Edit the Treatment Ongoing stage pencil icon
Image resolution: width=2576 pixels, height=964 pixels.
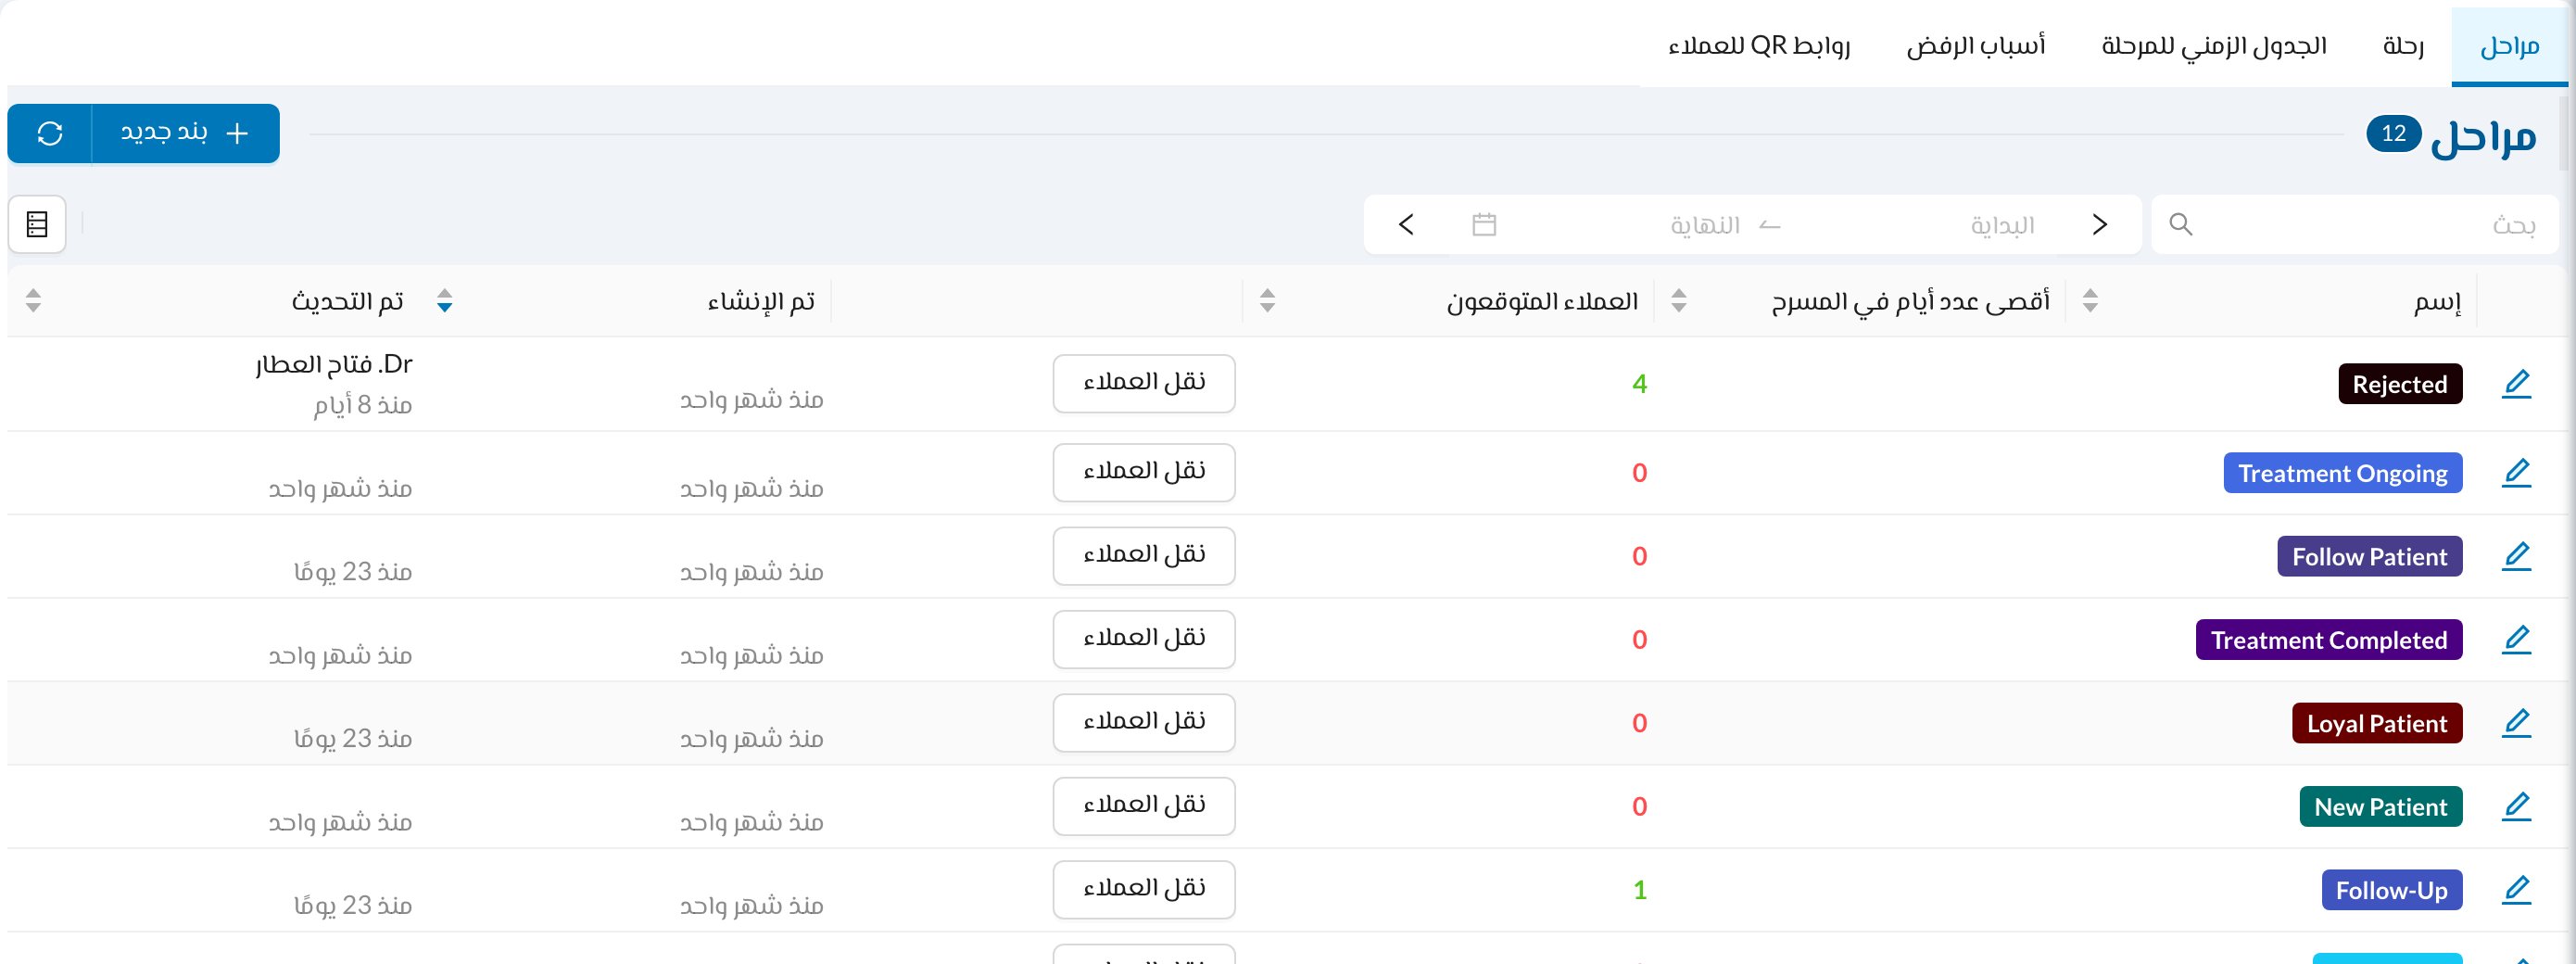[2516, 473]
